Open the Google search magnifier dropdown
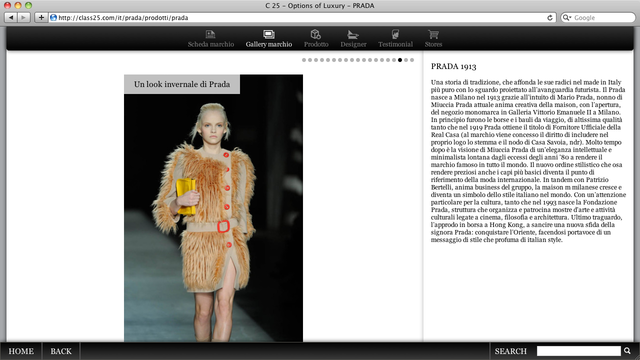Image resolution: width=640 pixels, height=360 pixels. [567, 18]
